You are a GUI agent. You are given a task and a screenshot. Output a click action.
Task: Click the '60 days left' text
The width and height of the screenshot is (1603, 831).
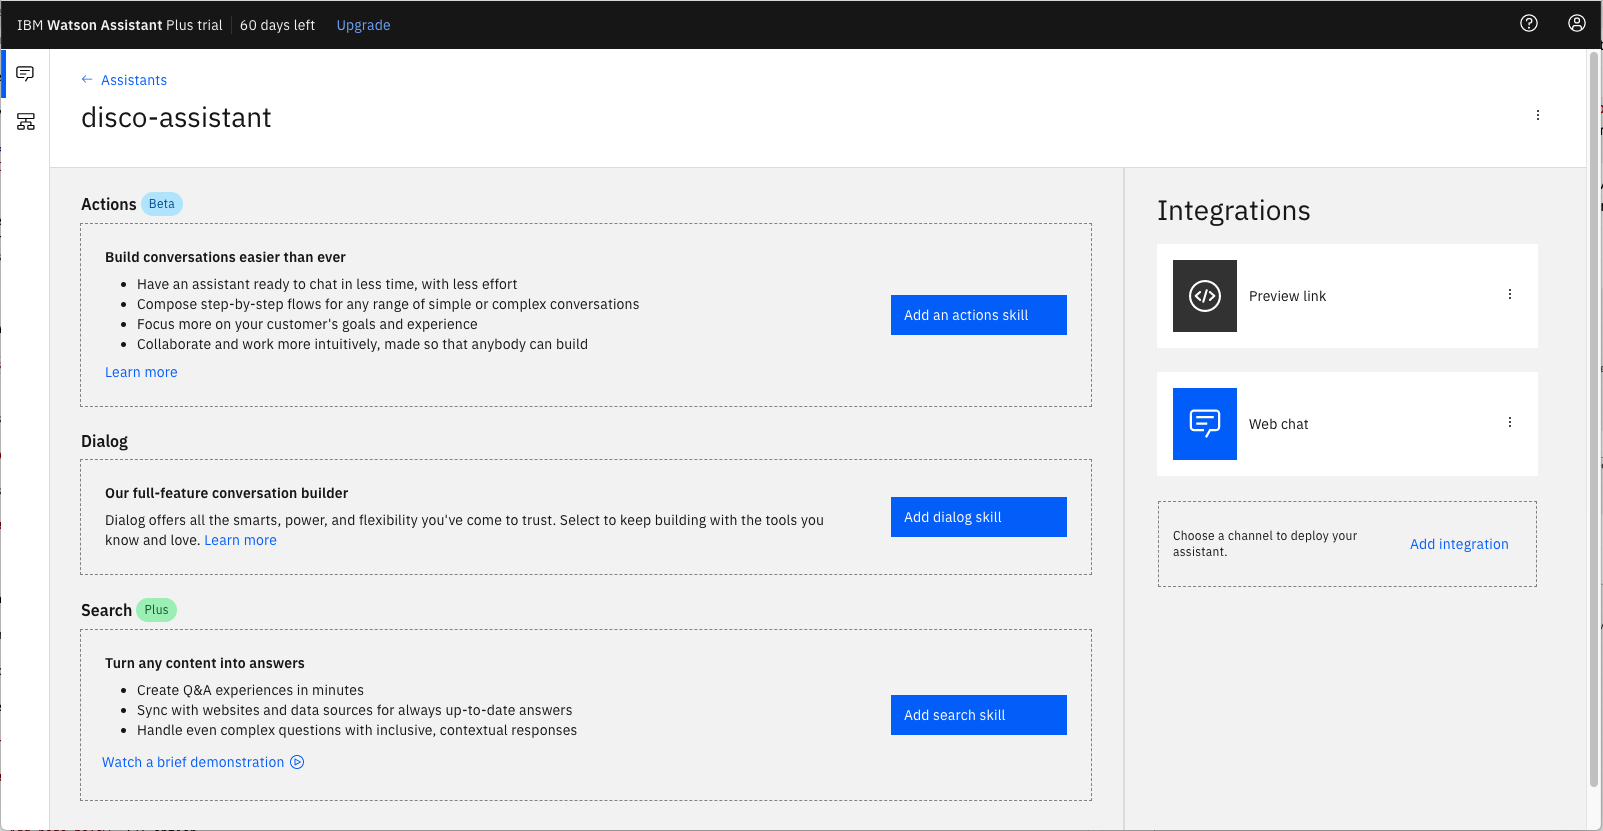click(x=277, y=25)
